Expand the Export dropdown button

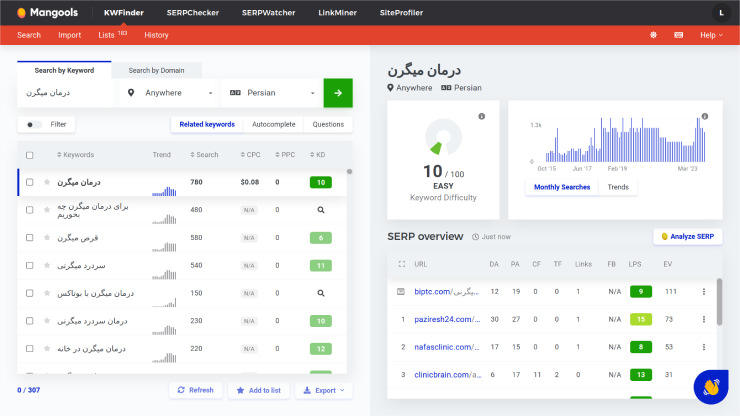pyautogui.click(x=323, y=390)
